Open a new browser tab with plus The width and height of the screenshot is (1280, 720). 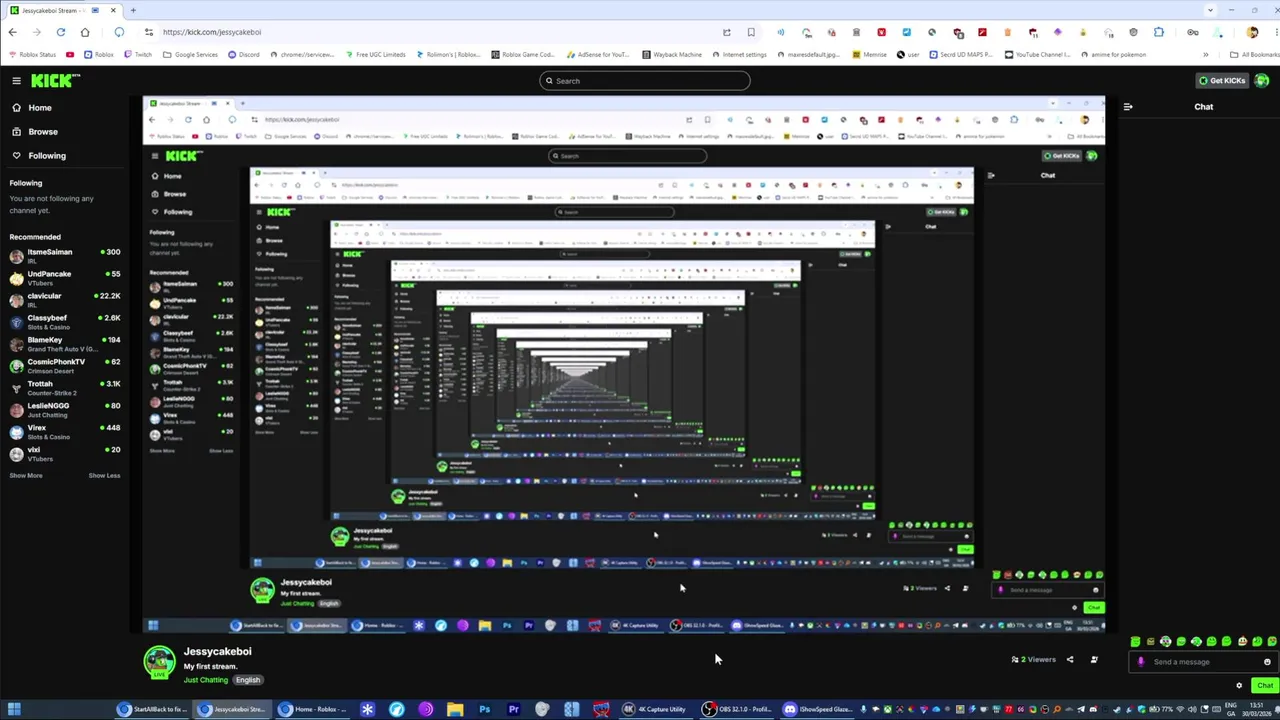(x=133, y=10)
